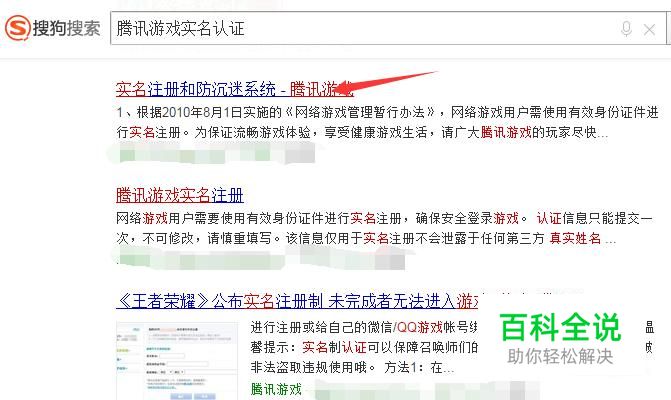Click the microphone voice search icon

click(626, 29)
